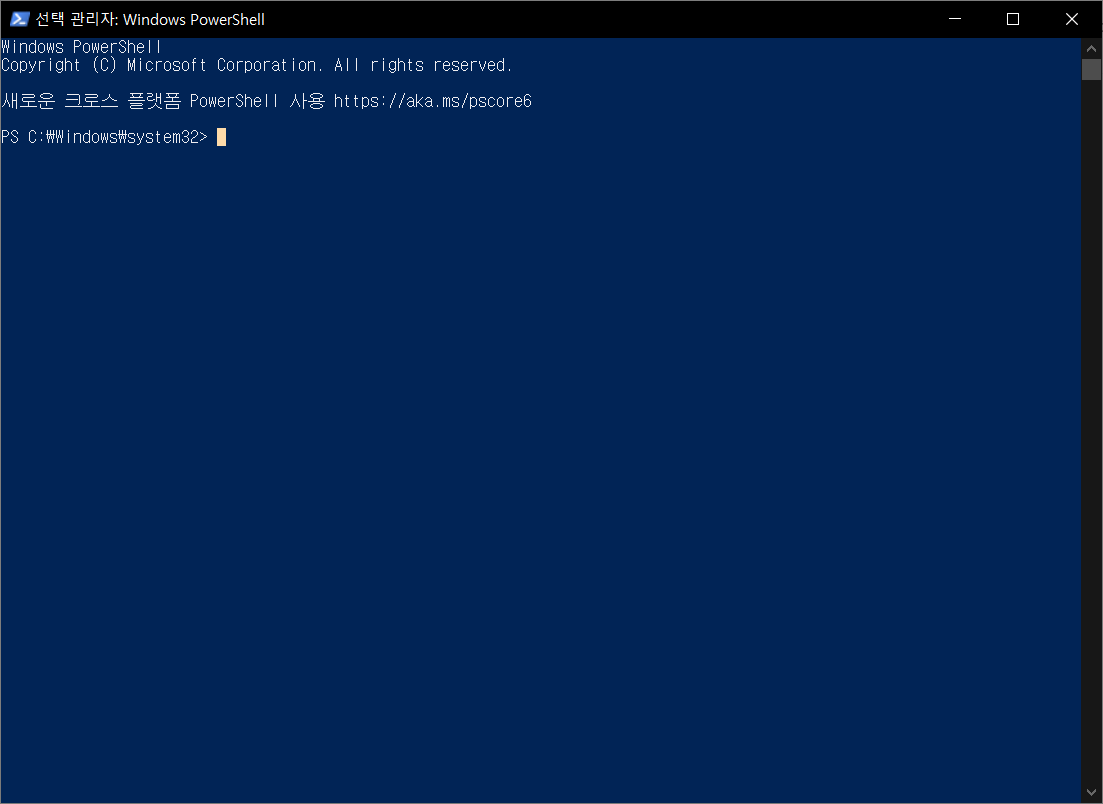Close the PowerShell window
This screenshot has height=804, width=1103.
[1071, 19]
